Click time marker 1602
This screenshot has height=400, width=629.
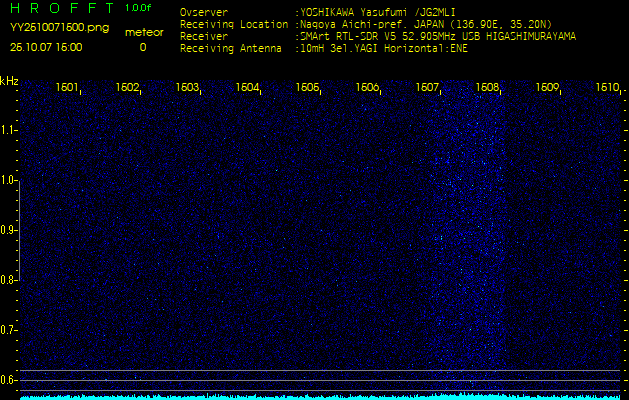tap(127, 87)
